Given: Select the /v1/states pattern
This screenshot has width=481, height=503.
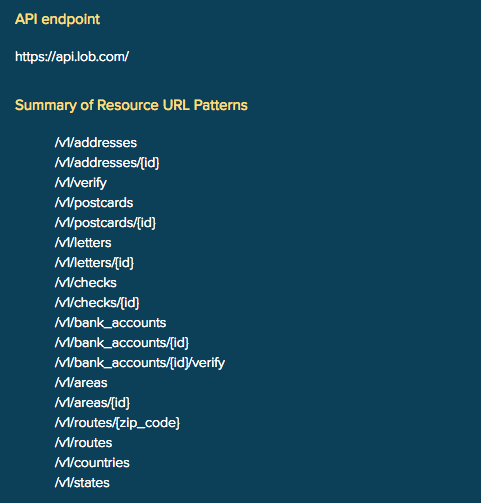Looking at the screenshot, I should coord(82,483).
